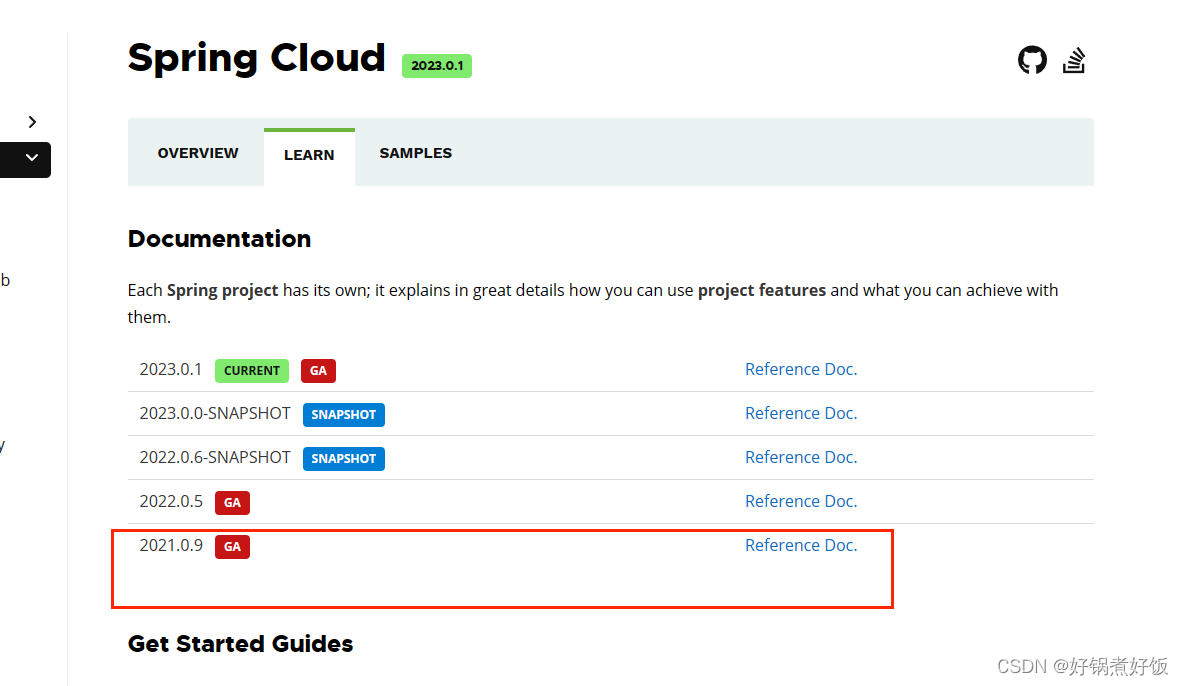Click the GA badge beside 2021.0.9

pos(232,546)
